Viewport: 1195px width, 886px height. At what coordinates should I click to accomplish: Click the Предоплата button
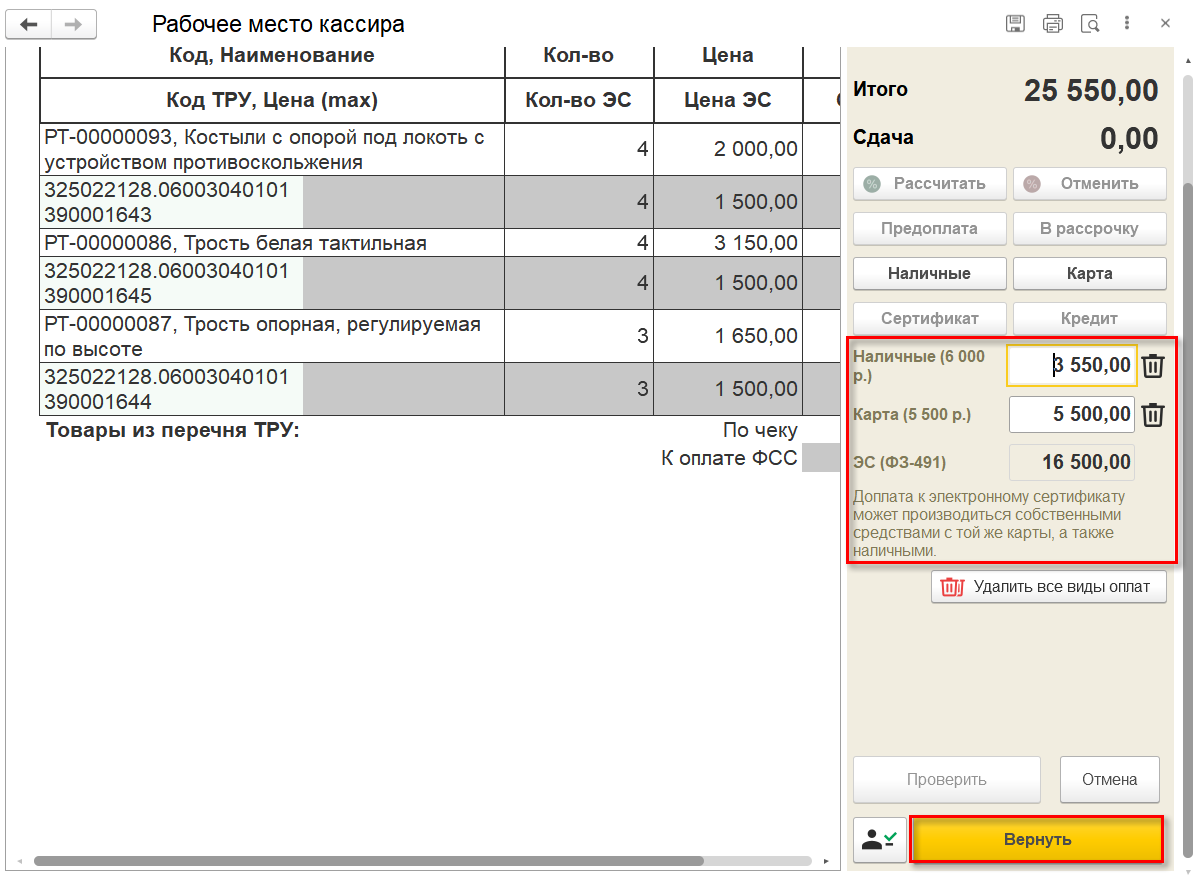click(x=930, y=229)
